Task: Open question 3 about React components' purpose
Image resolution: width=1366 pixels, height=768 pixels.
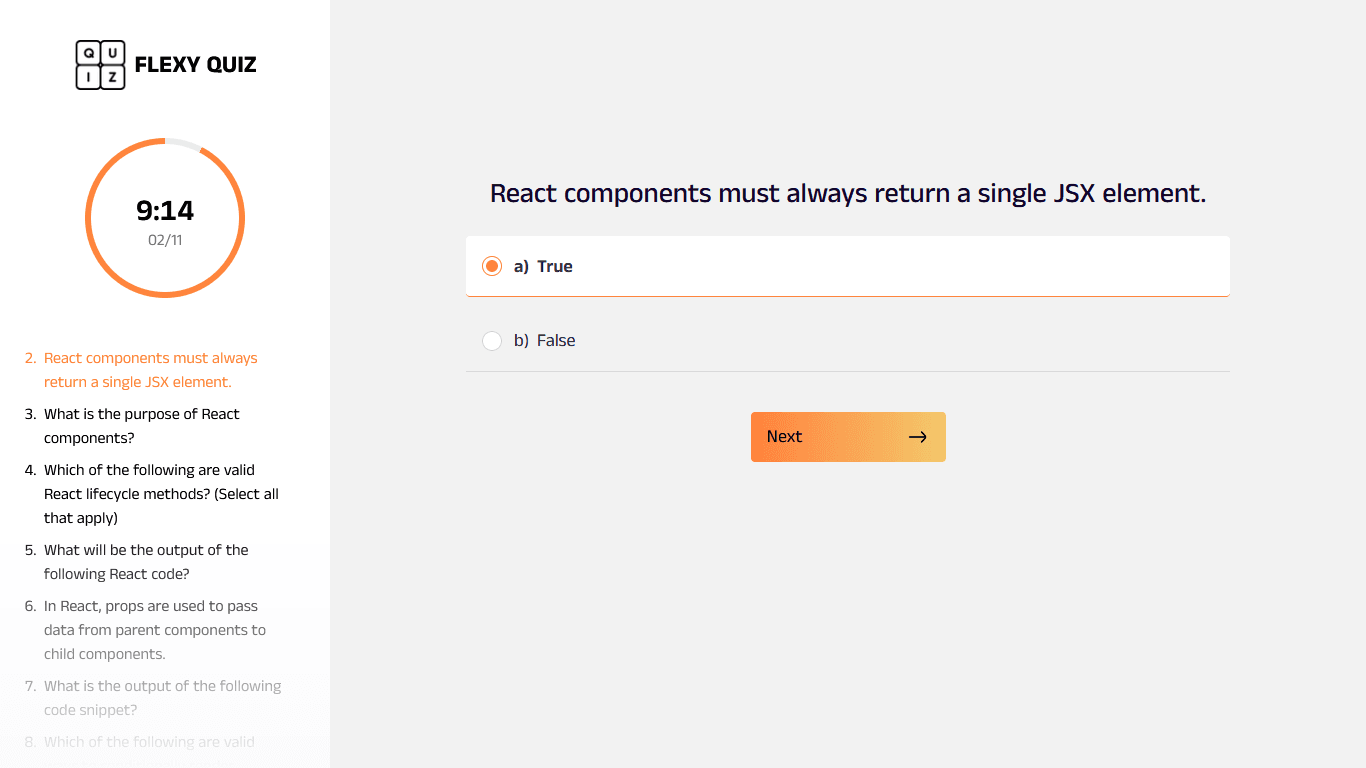Action: coord(141,425)
